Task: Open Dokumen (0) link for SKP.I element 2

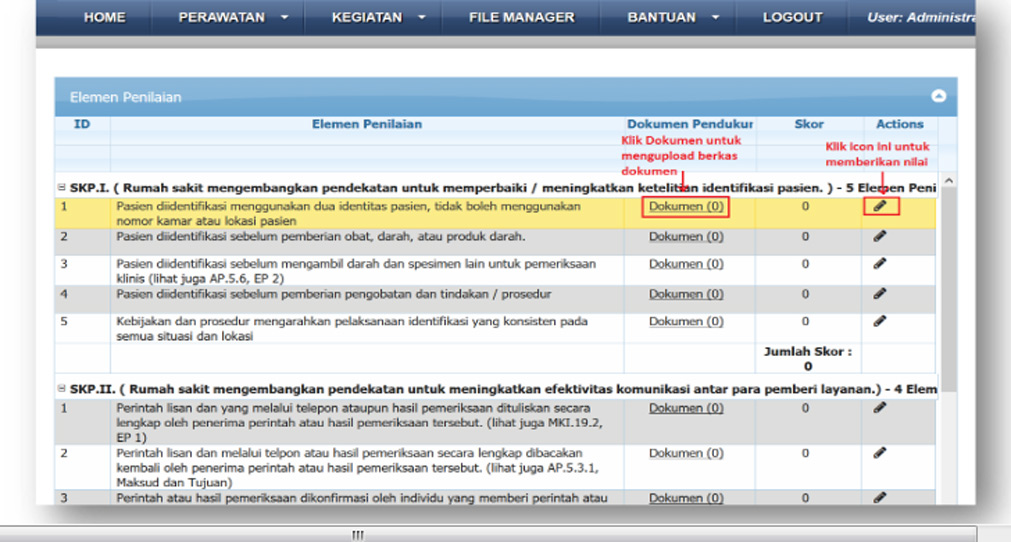Action: [686, 237]
